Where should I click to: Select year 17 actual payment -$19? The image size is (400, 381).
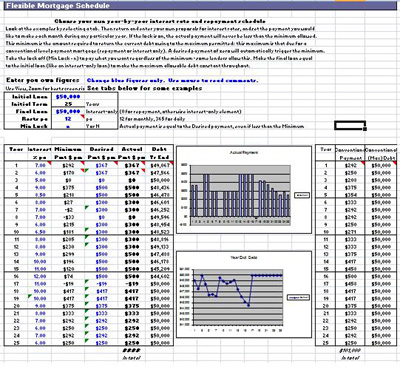click(x=132, y=284)
